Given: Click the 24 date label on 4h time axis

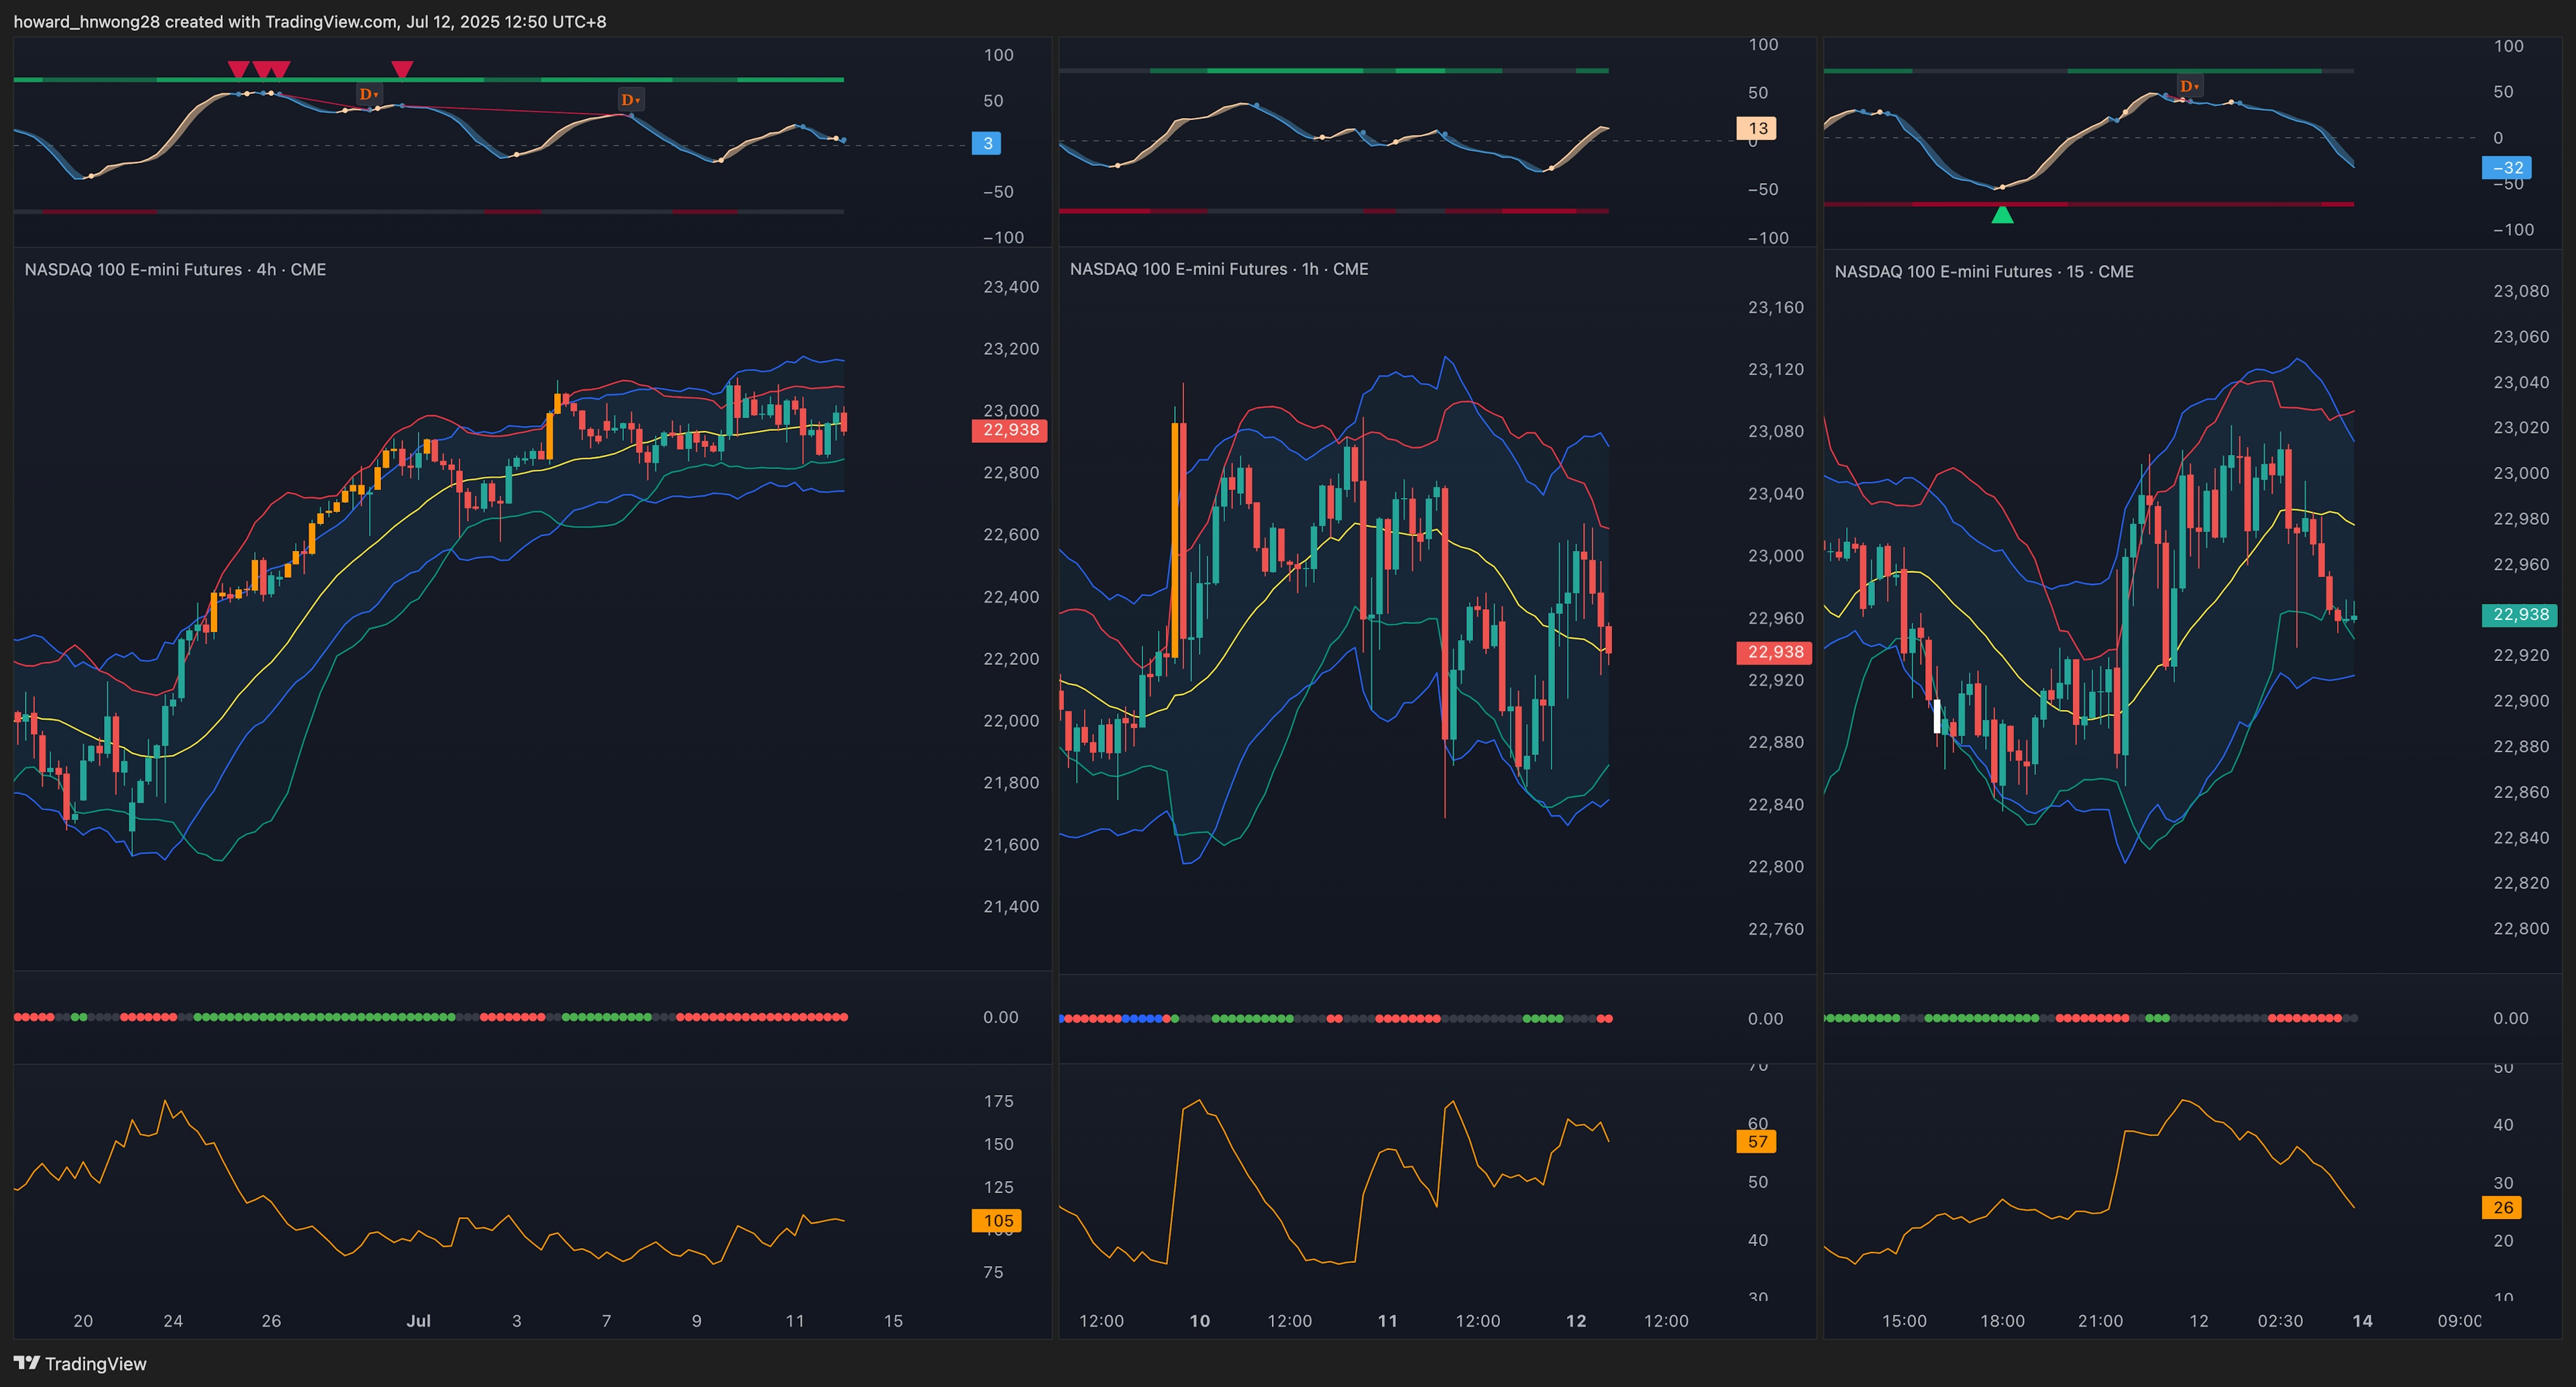Looking at the screenshot, I should (173, 1321).
